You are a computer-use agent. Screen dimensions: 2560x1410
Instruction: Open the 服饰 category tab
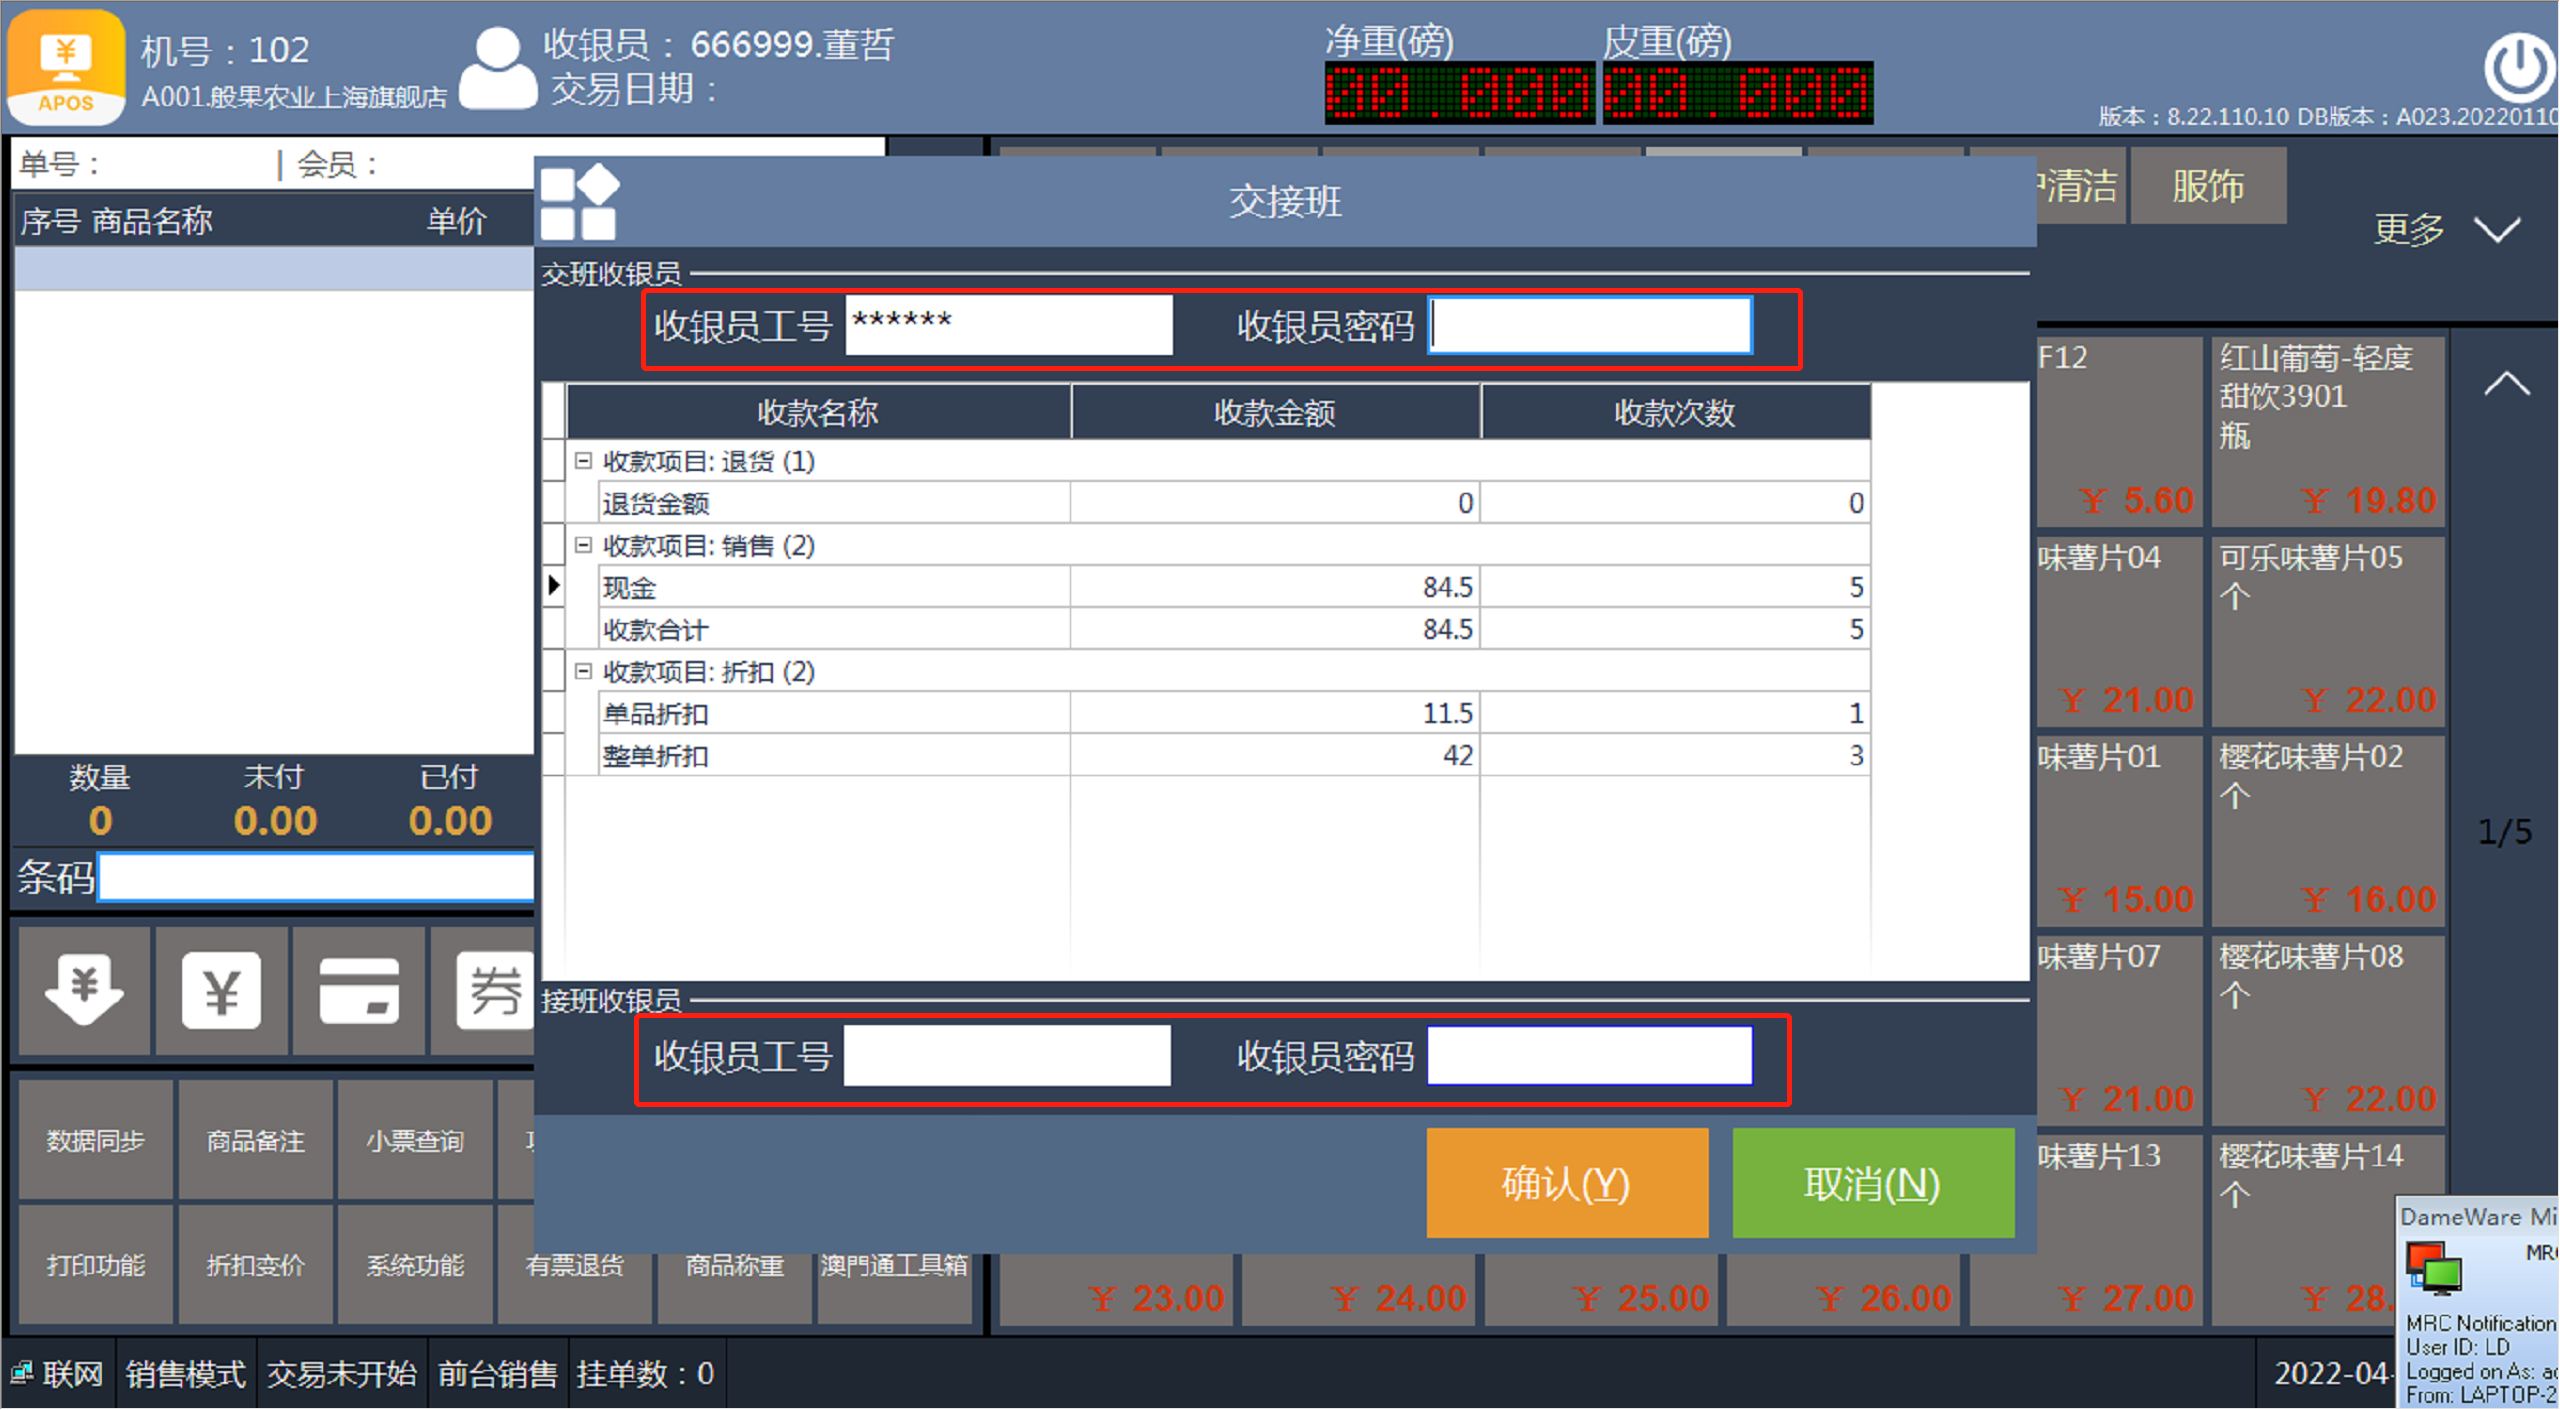tap(2207, 186)
